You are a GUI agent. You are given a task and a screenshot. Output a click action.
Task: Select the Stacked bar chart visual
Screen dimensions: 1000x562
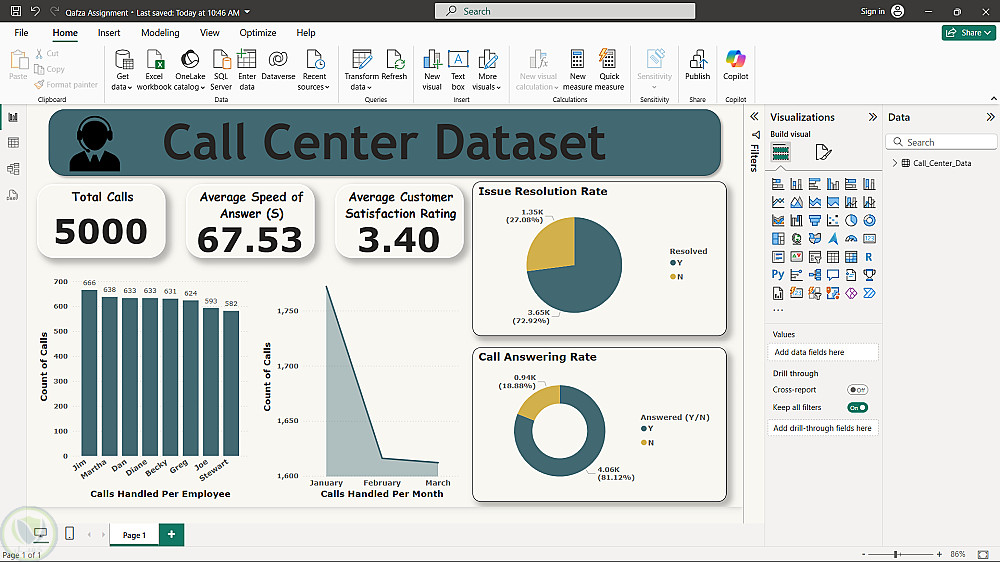pyautogui.click(x=777, y=184)
